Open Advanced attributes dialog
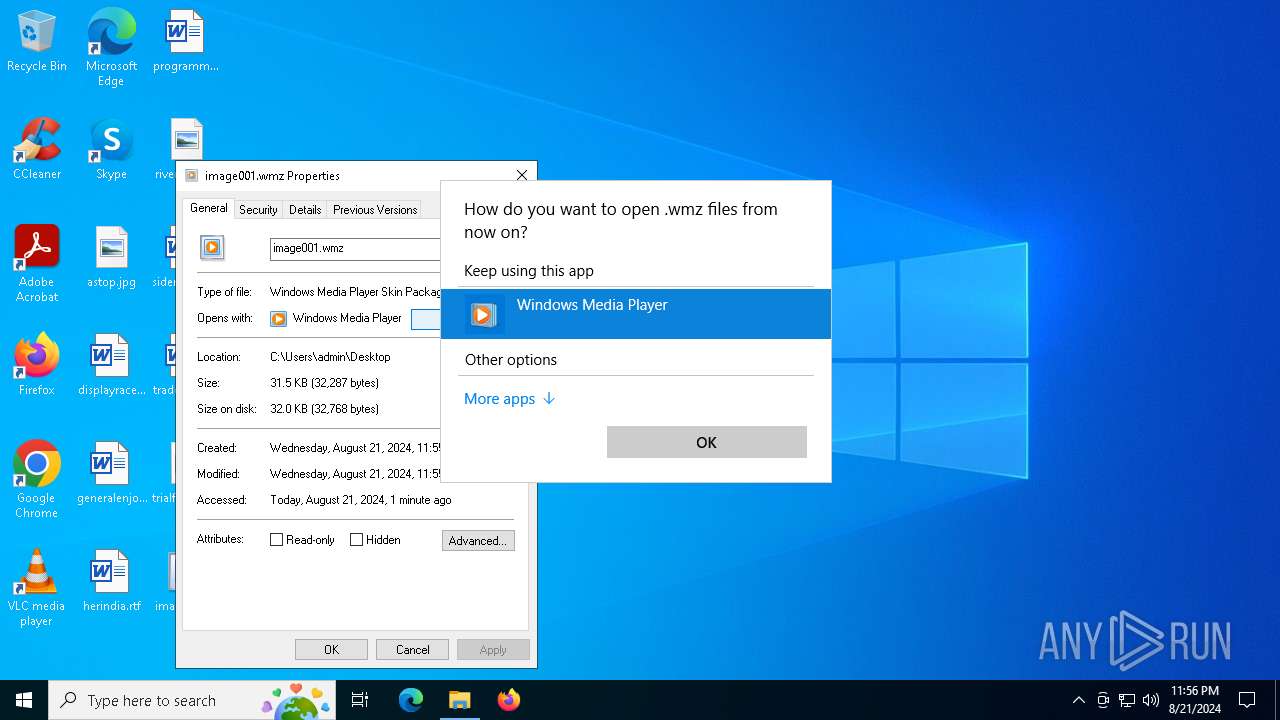 point(478,540)
